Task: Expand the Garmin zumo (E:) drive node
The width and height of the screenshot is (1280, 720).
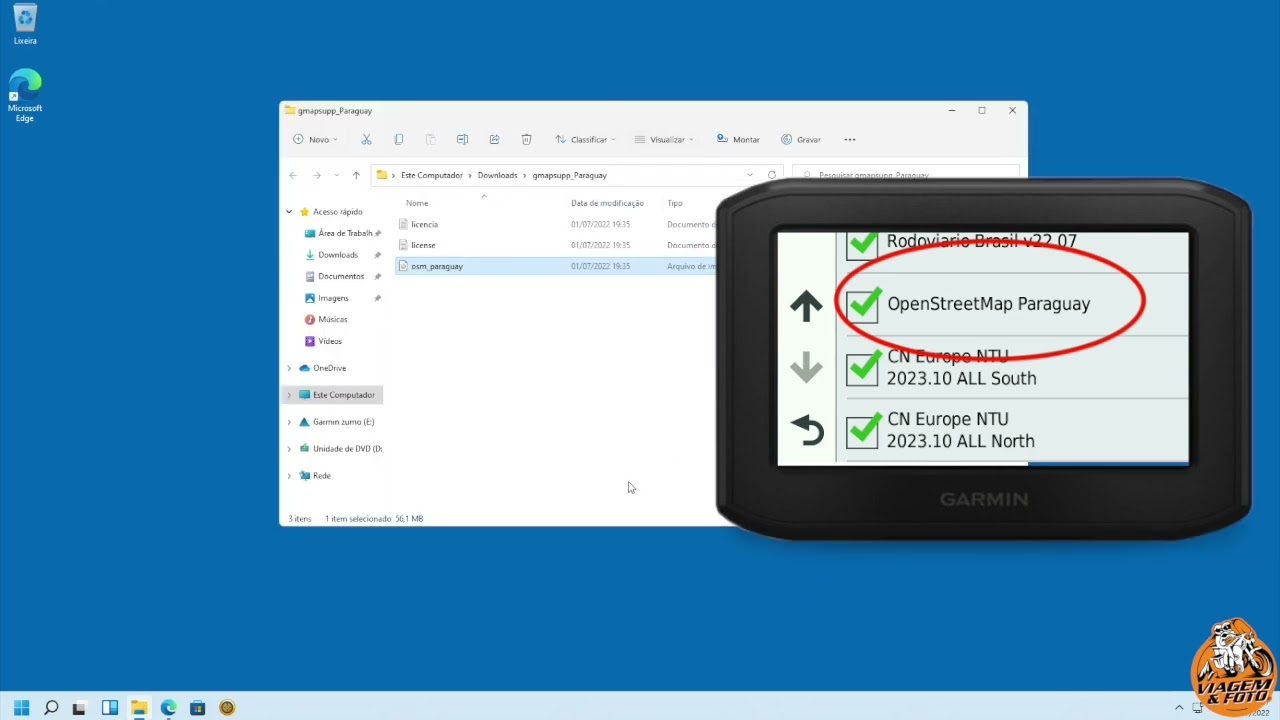Action: pos(289,422)
